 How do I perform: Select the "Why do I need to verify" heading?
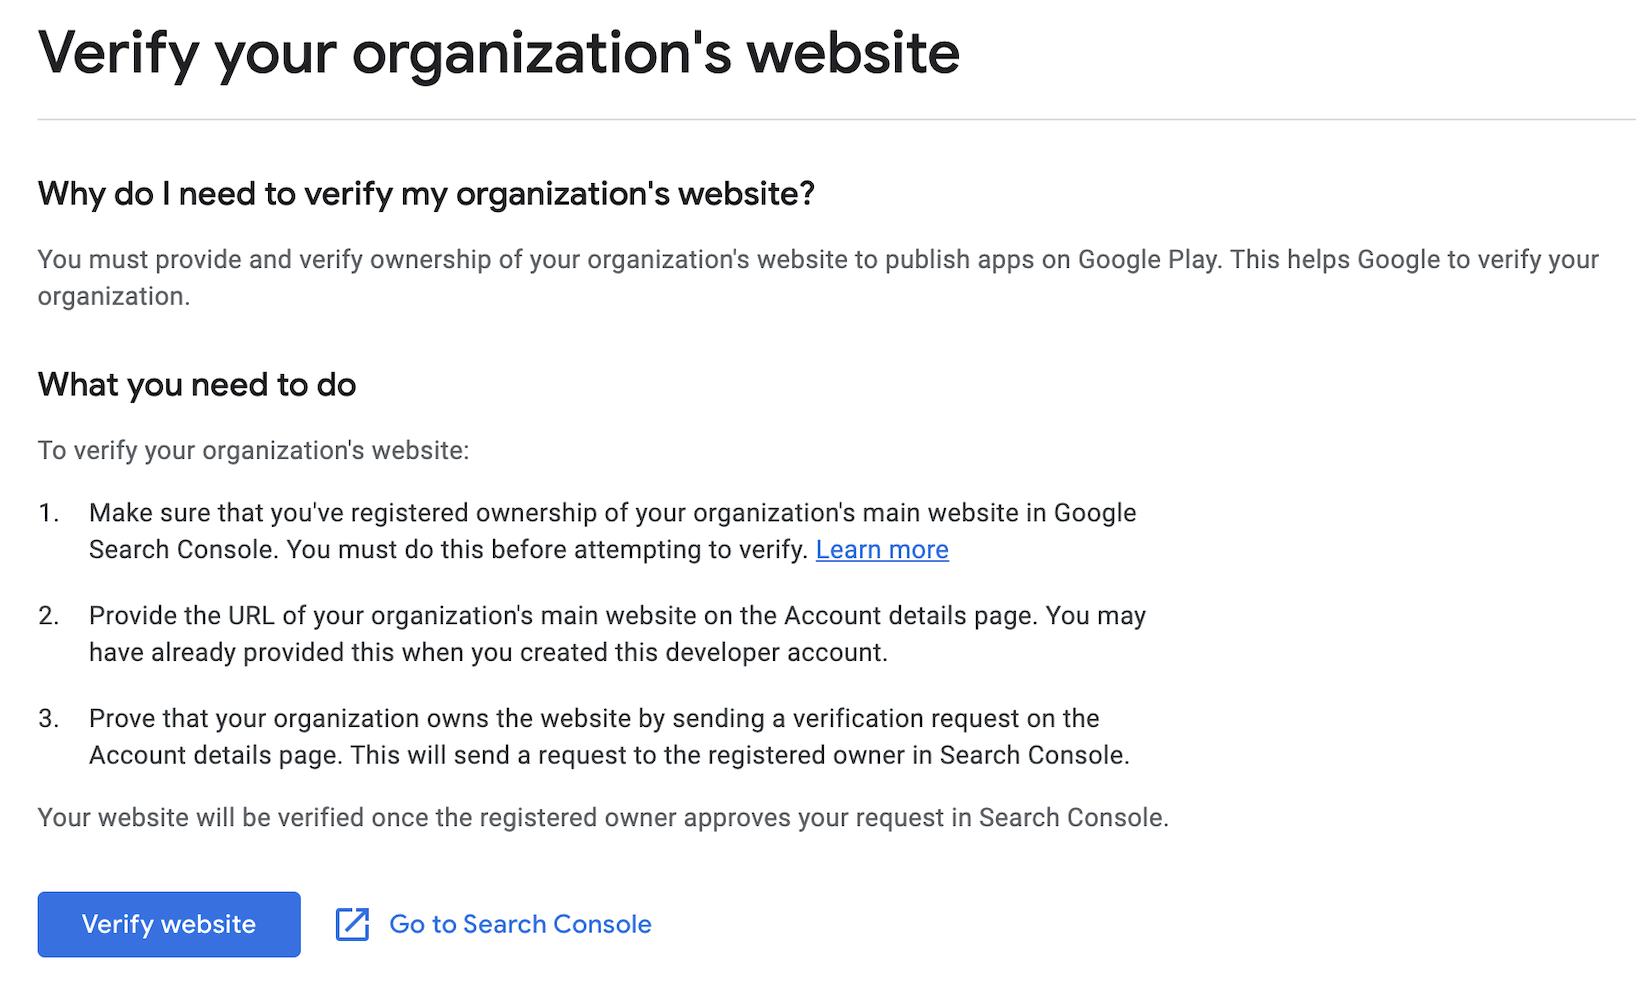pos(426,194)
